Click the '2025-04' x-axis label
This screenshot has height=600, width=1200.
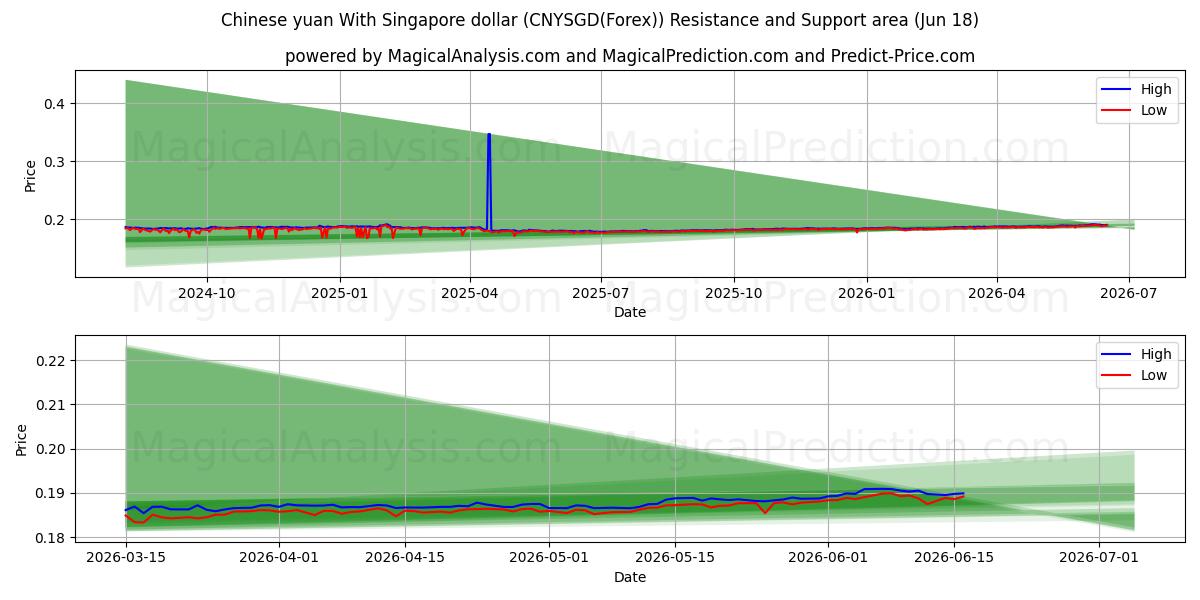coord(470,294)
